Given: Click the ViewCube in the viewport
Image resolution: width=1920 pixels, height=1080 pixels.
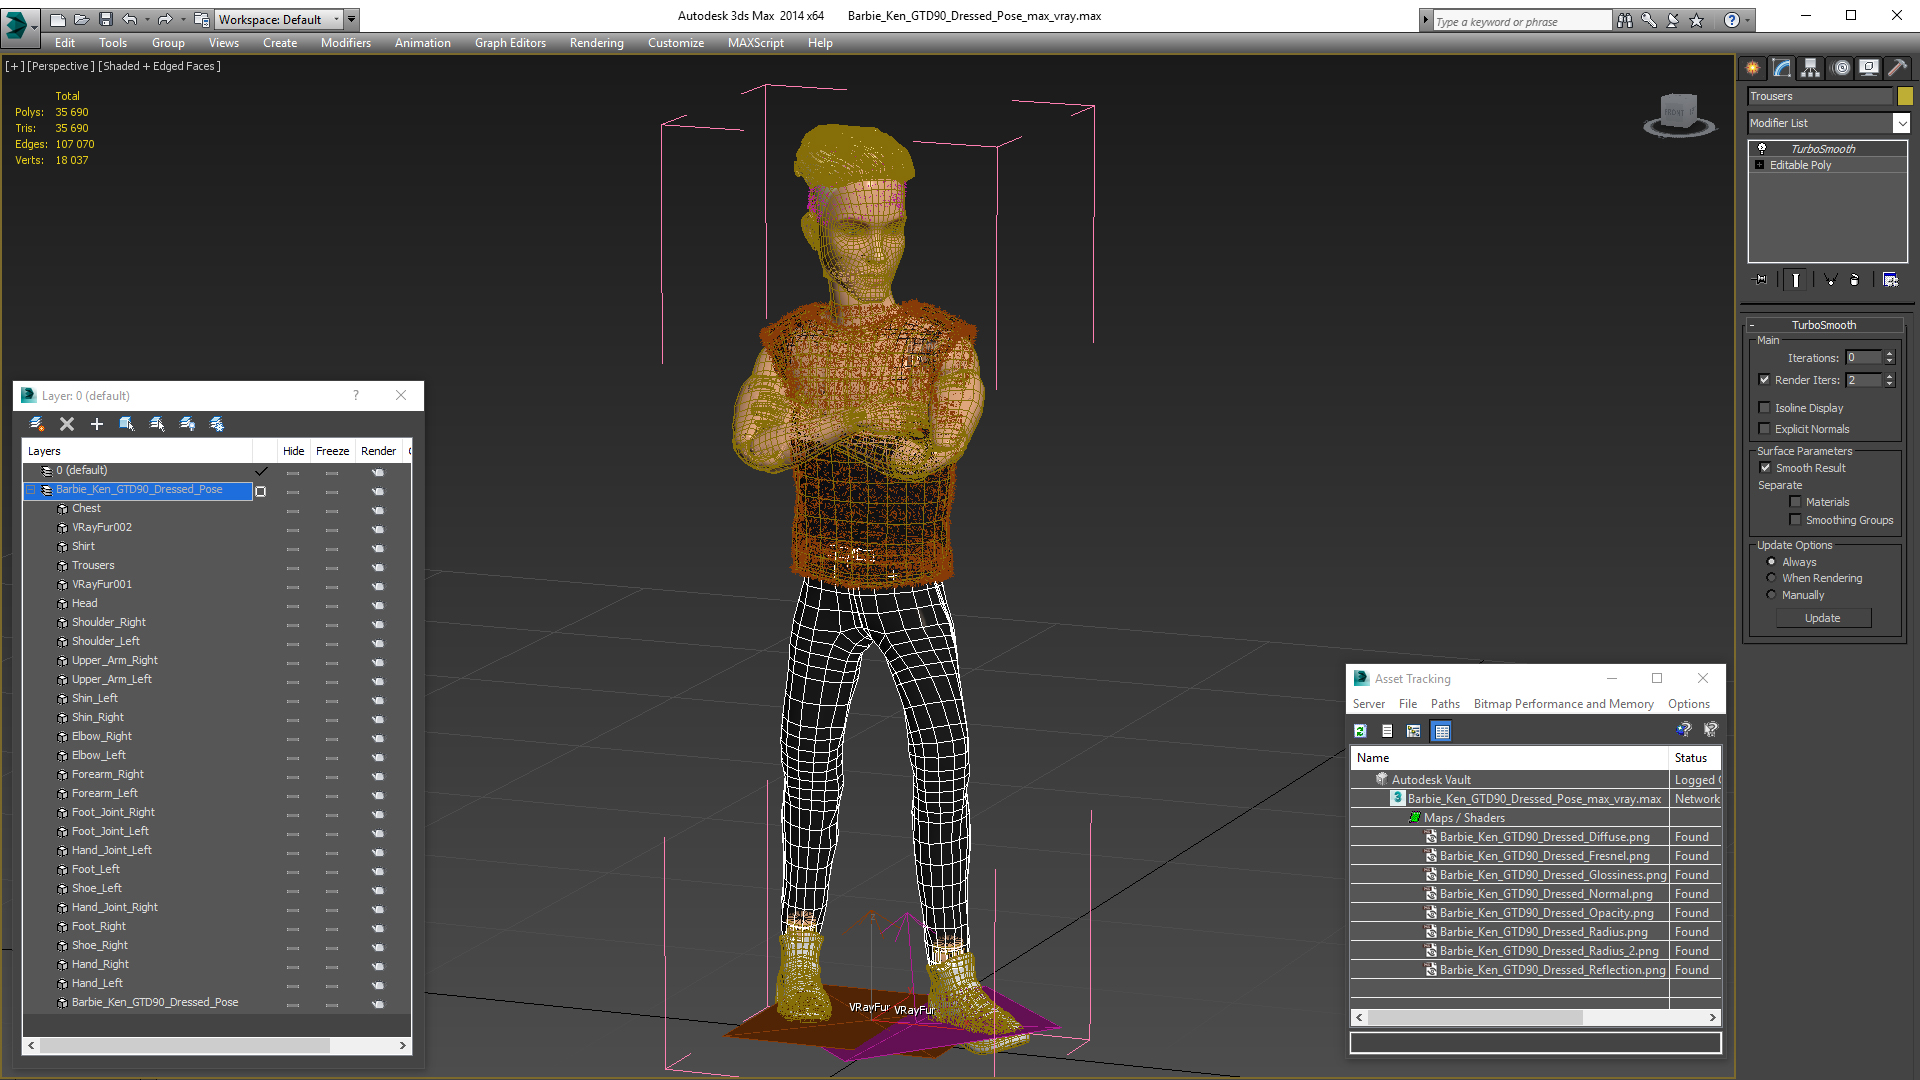Looking at the screenshot, I should click(1679, 113).
